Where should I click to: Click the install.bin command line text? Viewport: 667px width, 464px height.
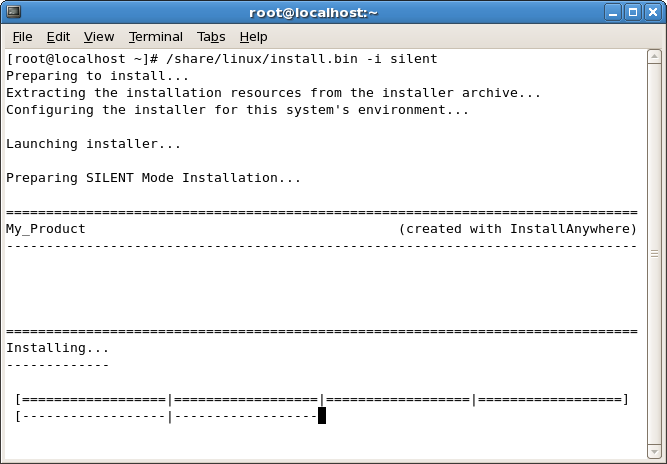coord(222,59)
